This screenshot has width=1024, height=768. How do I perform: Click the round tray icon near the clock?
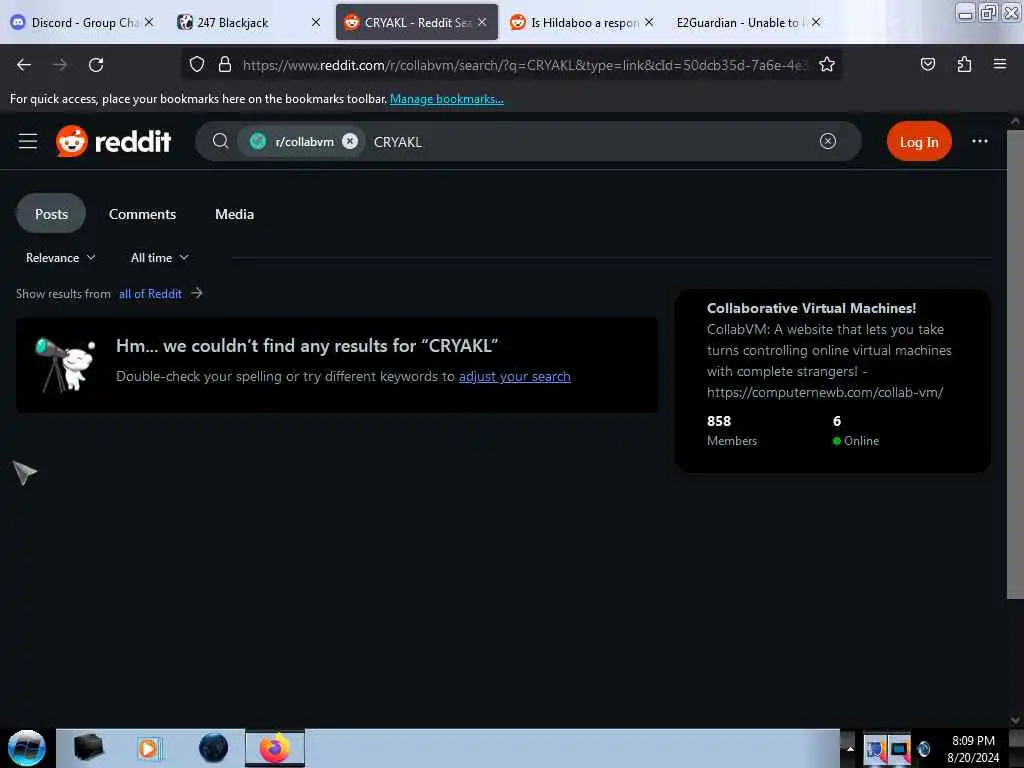coord(924,749)
